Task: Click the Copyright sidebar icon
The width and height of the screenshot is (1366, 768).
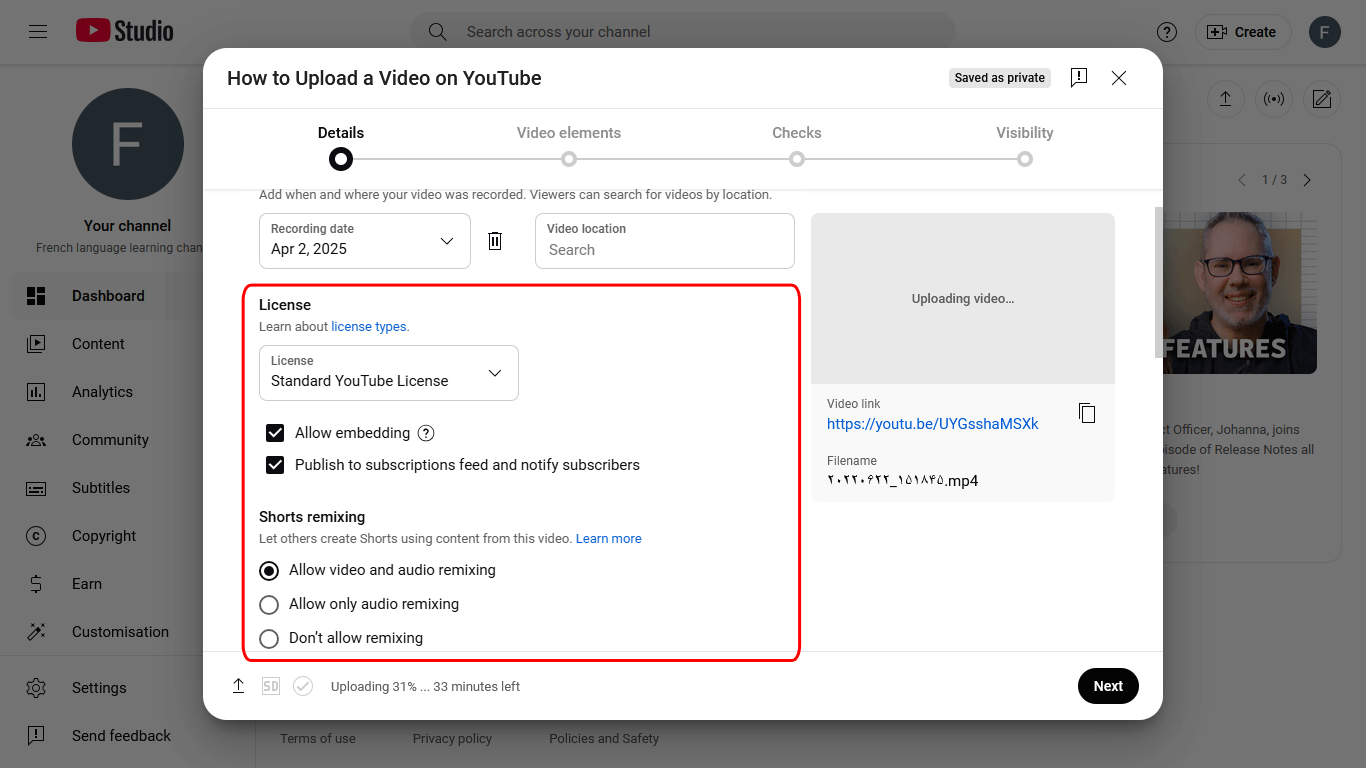Action: click(x=36, y=536)
